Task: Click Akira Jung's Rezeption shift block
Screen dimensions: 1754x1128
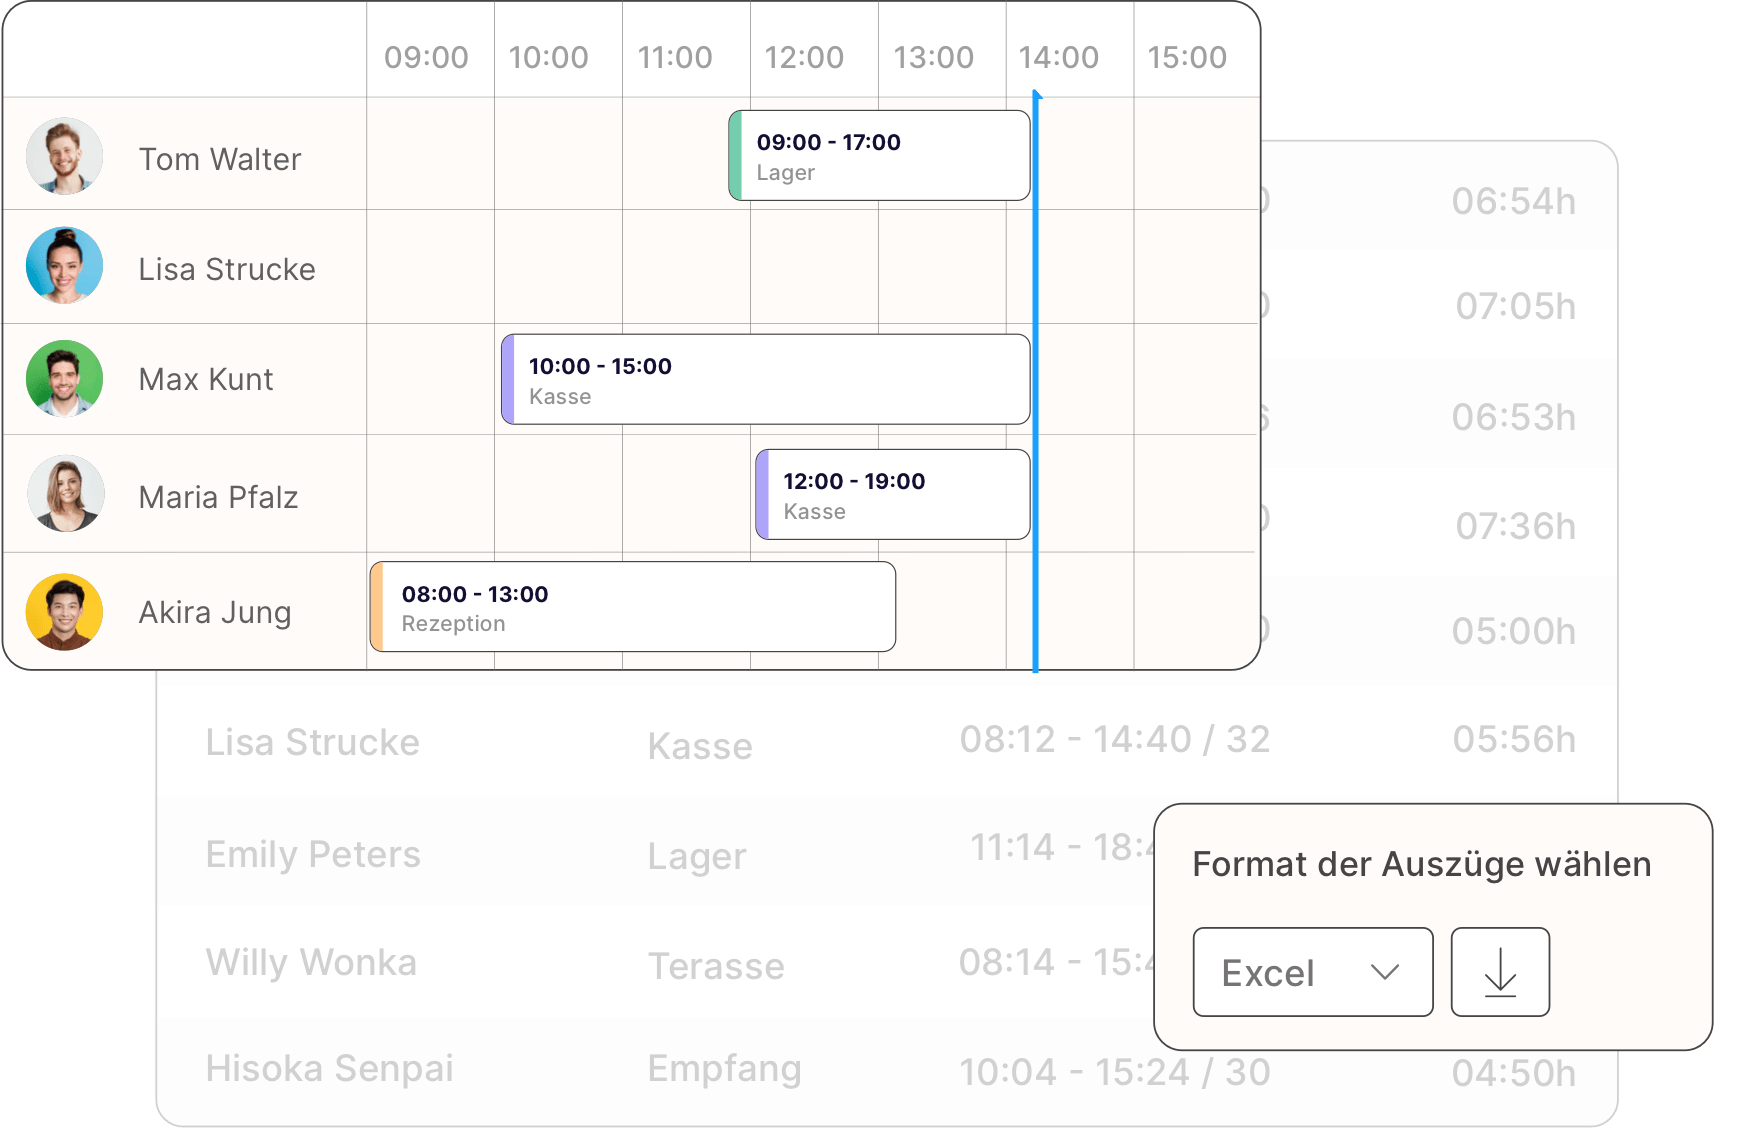Action: point(632,606)
